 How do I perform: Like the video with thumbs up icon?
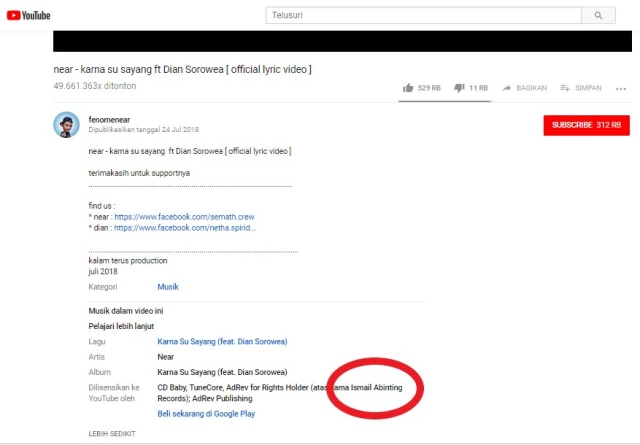click(408, 88)
